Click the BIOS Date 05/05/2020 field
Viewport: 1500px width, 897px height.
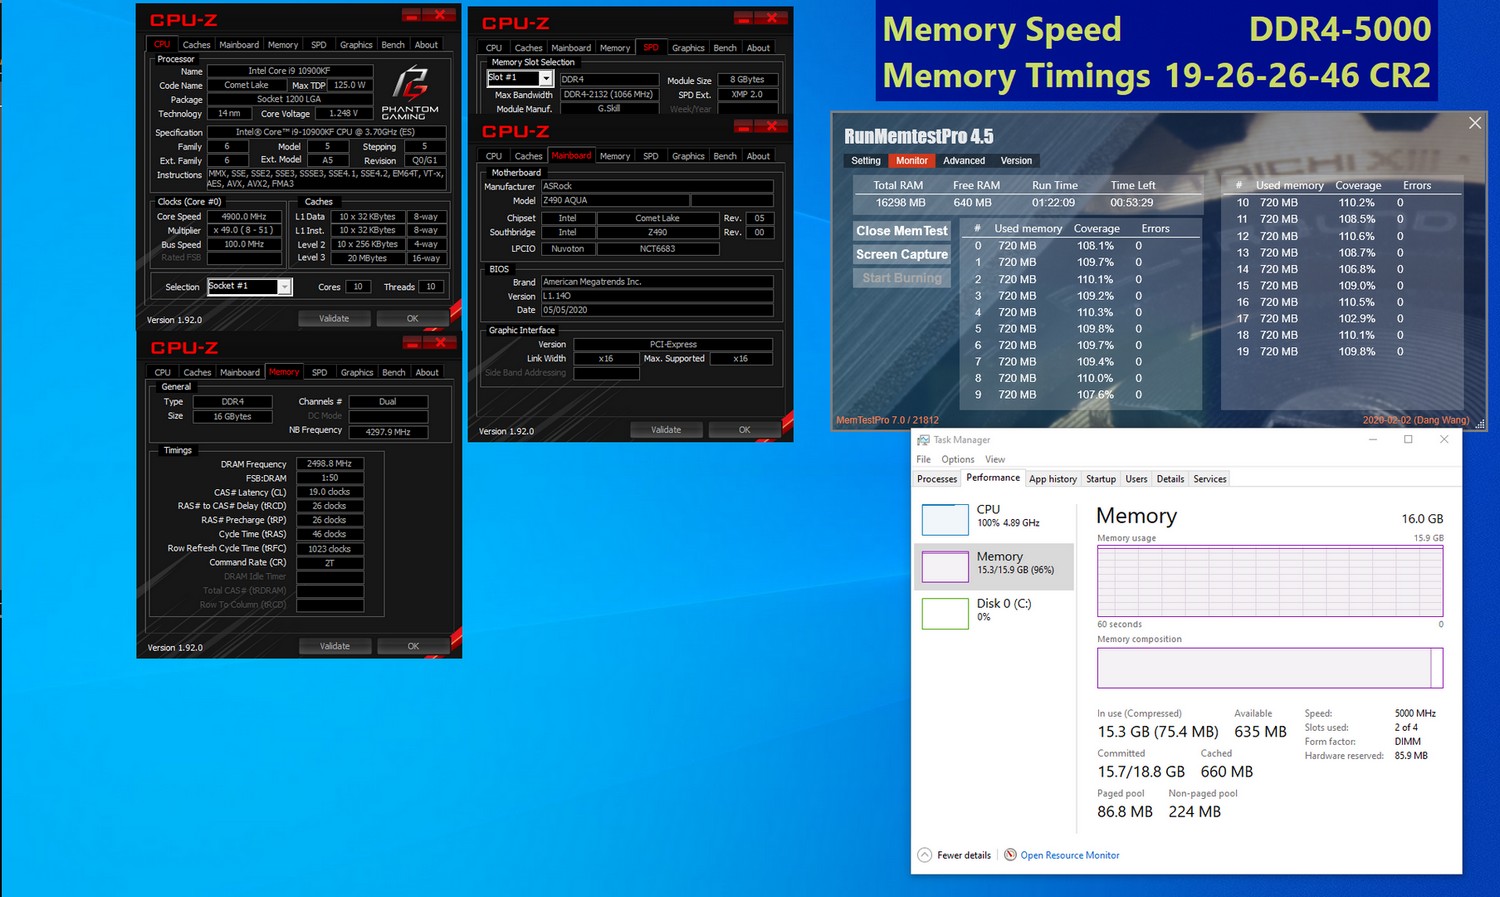[x=657, y=310]
